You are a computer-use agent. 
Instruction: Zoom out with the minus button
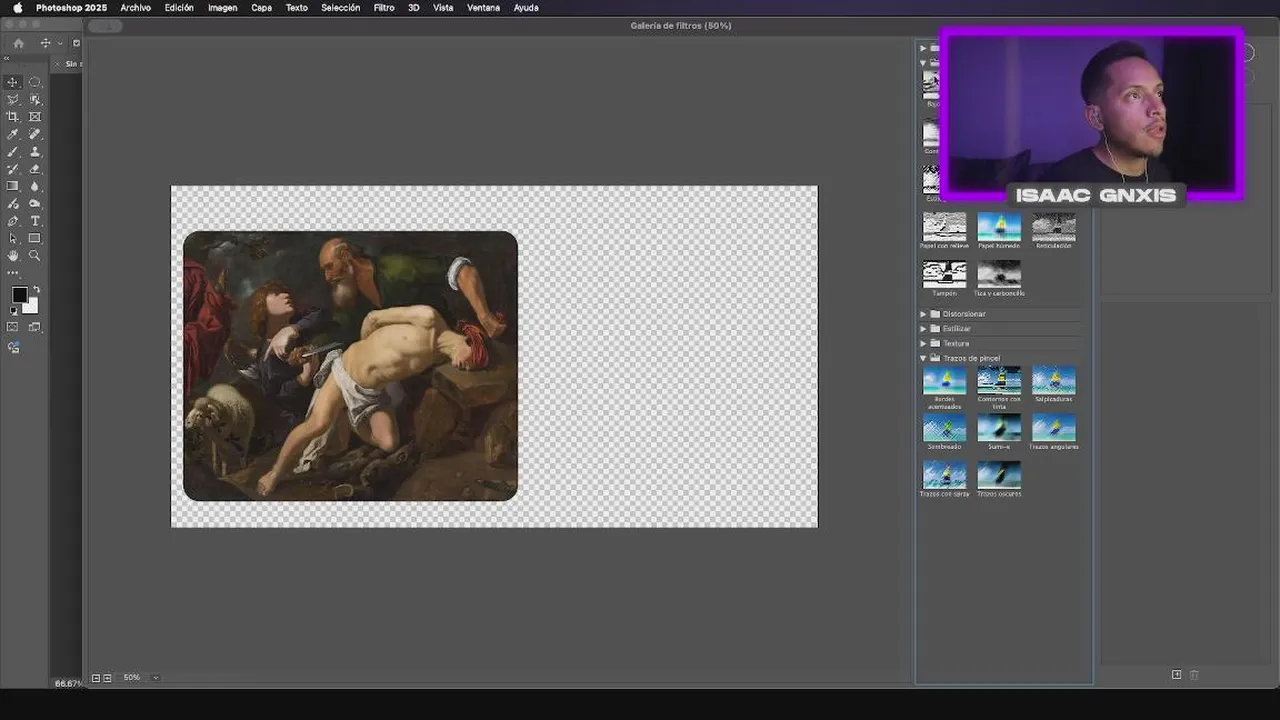[x=96, y=678]
